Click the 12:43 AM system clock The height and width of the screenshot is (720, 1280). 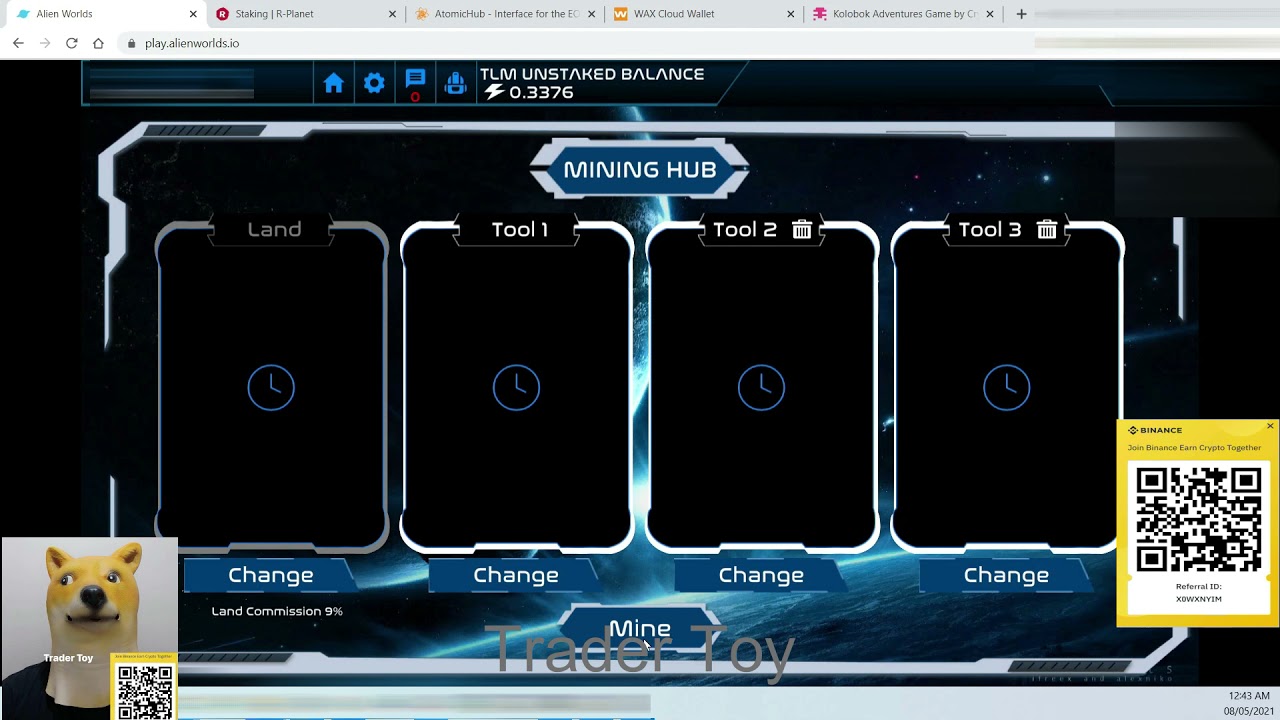(1249, 696)
